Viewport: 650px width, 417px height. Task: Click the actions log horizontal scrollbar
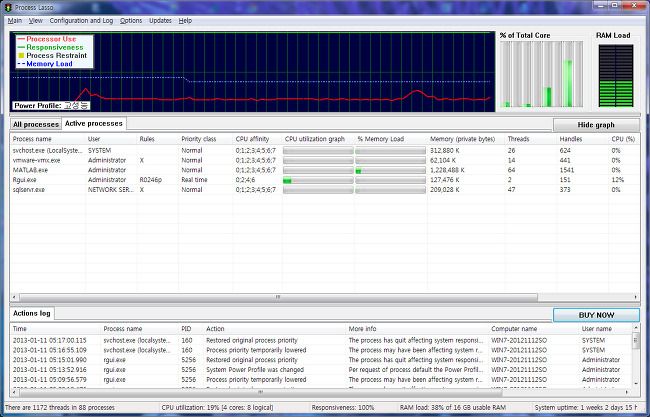tap(261, 392)
